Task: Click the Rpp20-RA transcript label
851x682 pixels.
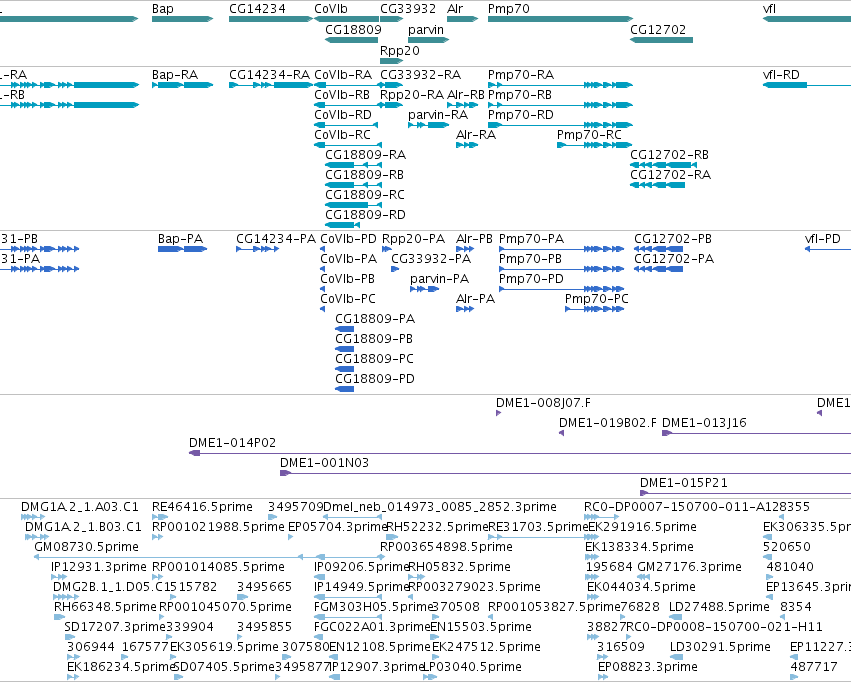Action: (412, 95)
